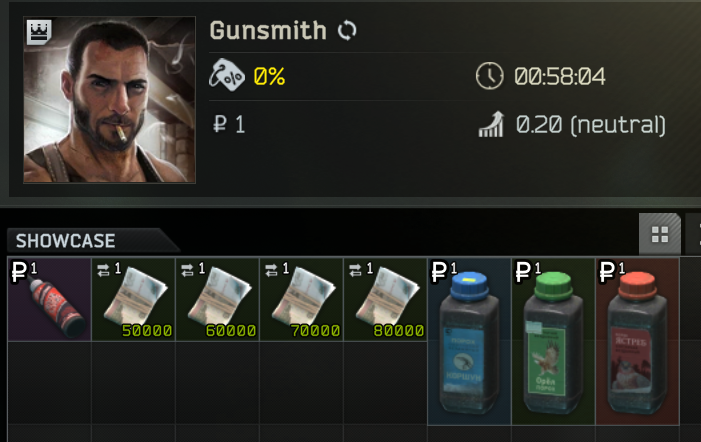Switch to the grid view layout

point(660,234)
